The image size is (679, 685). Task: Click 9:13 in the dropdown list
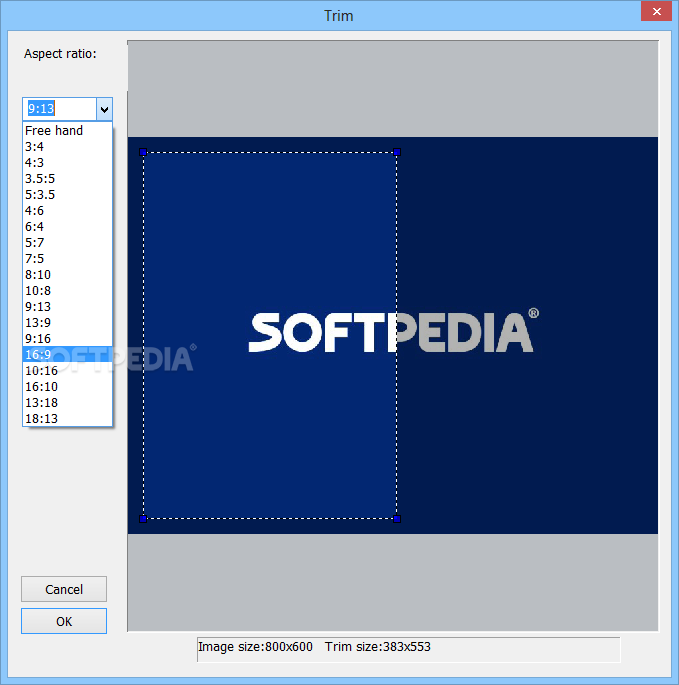[x=67, y=307]
